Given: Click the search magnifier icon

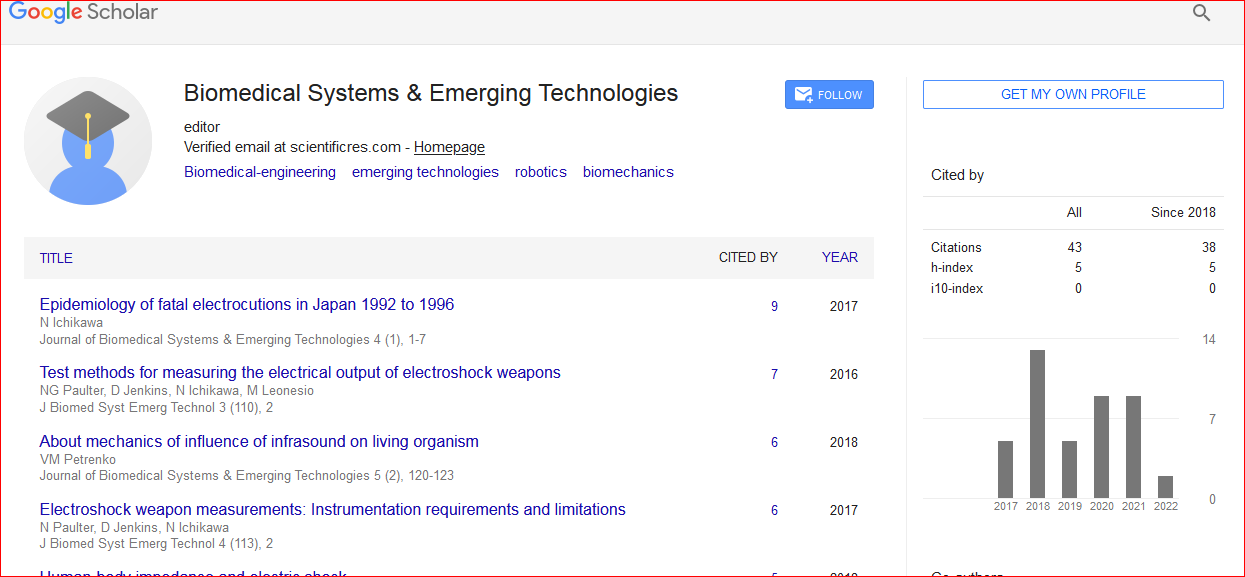Looking at the screenshot, I should [1201, 13].
